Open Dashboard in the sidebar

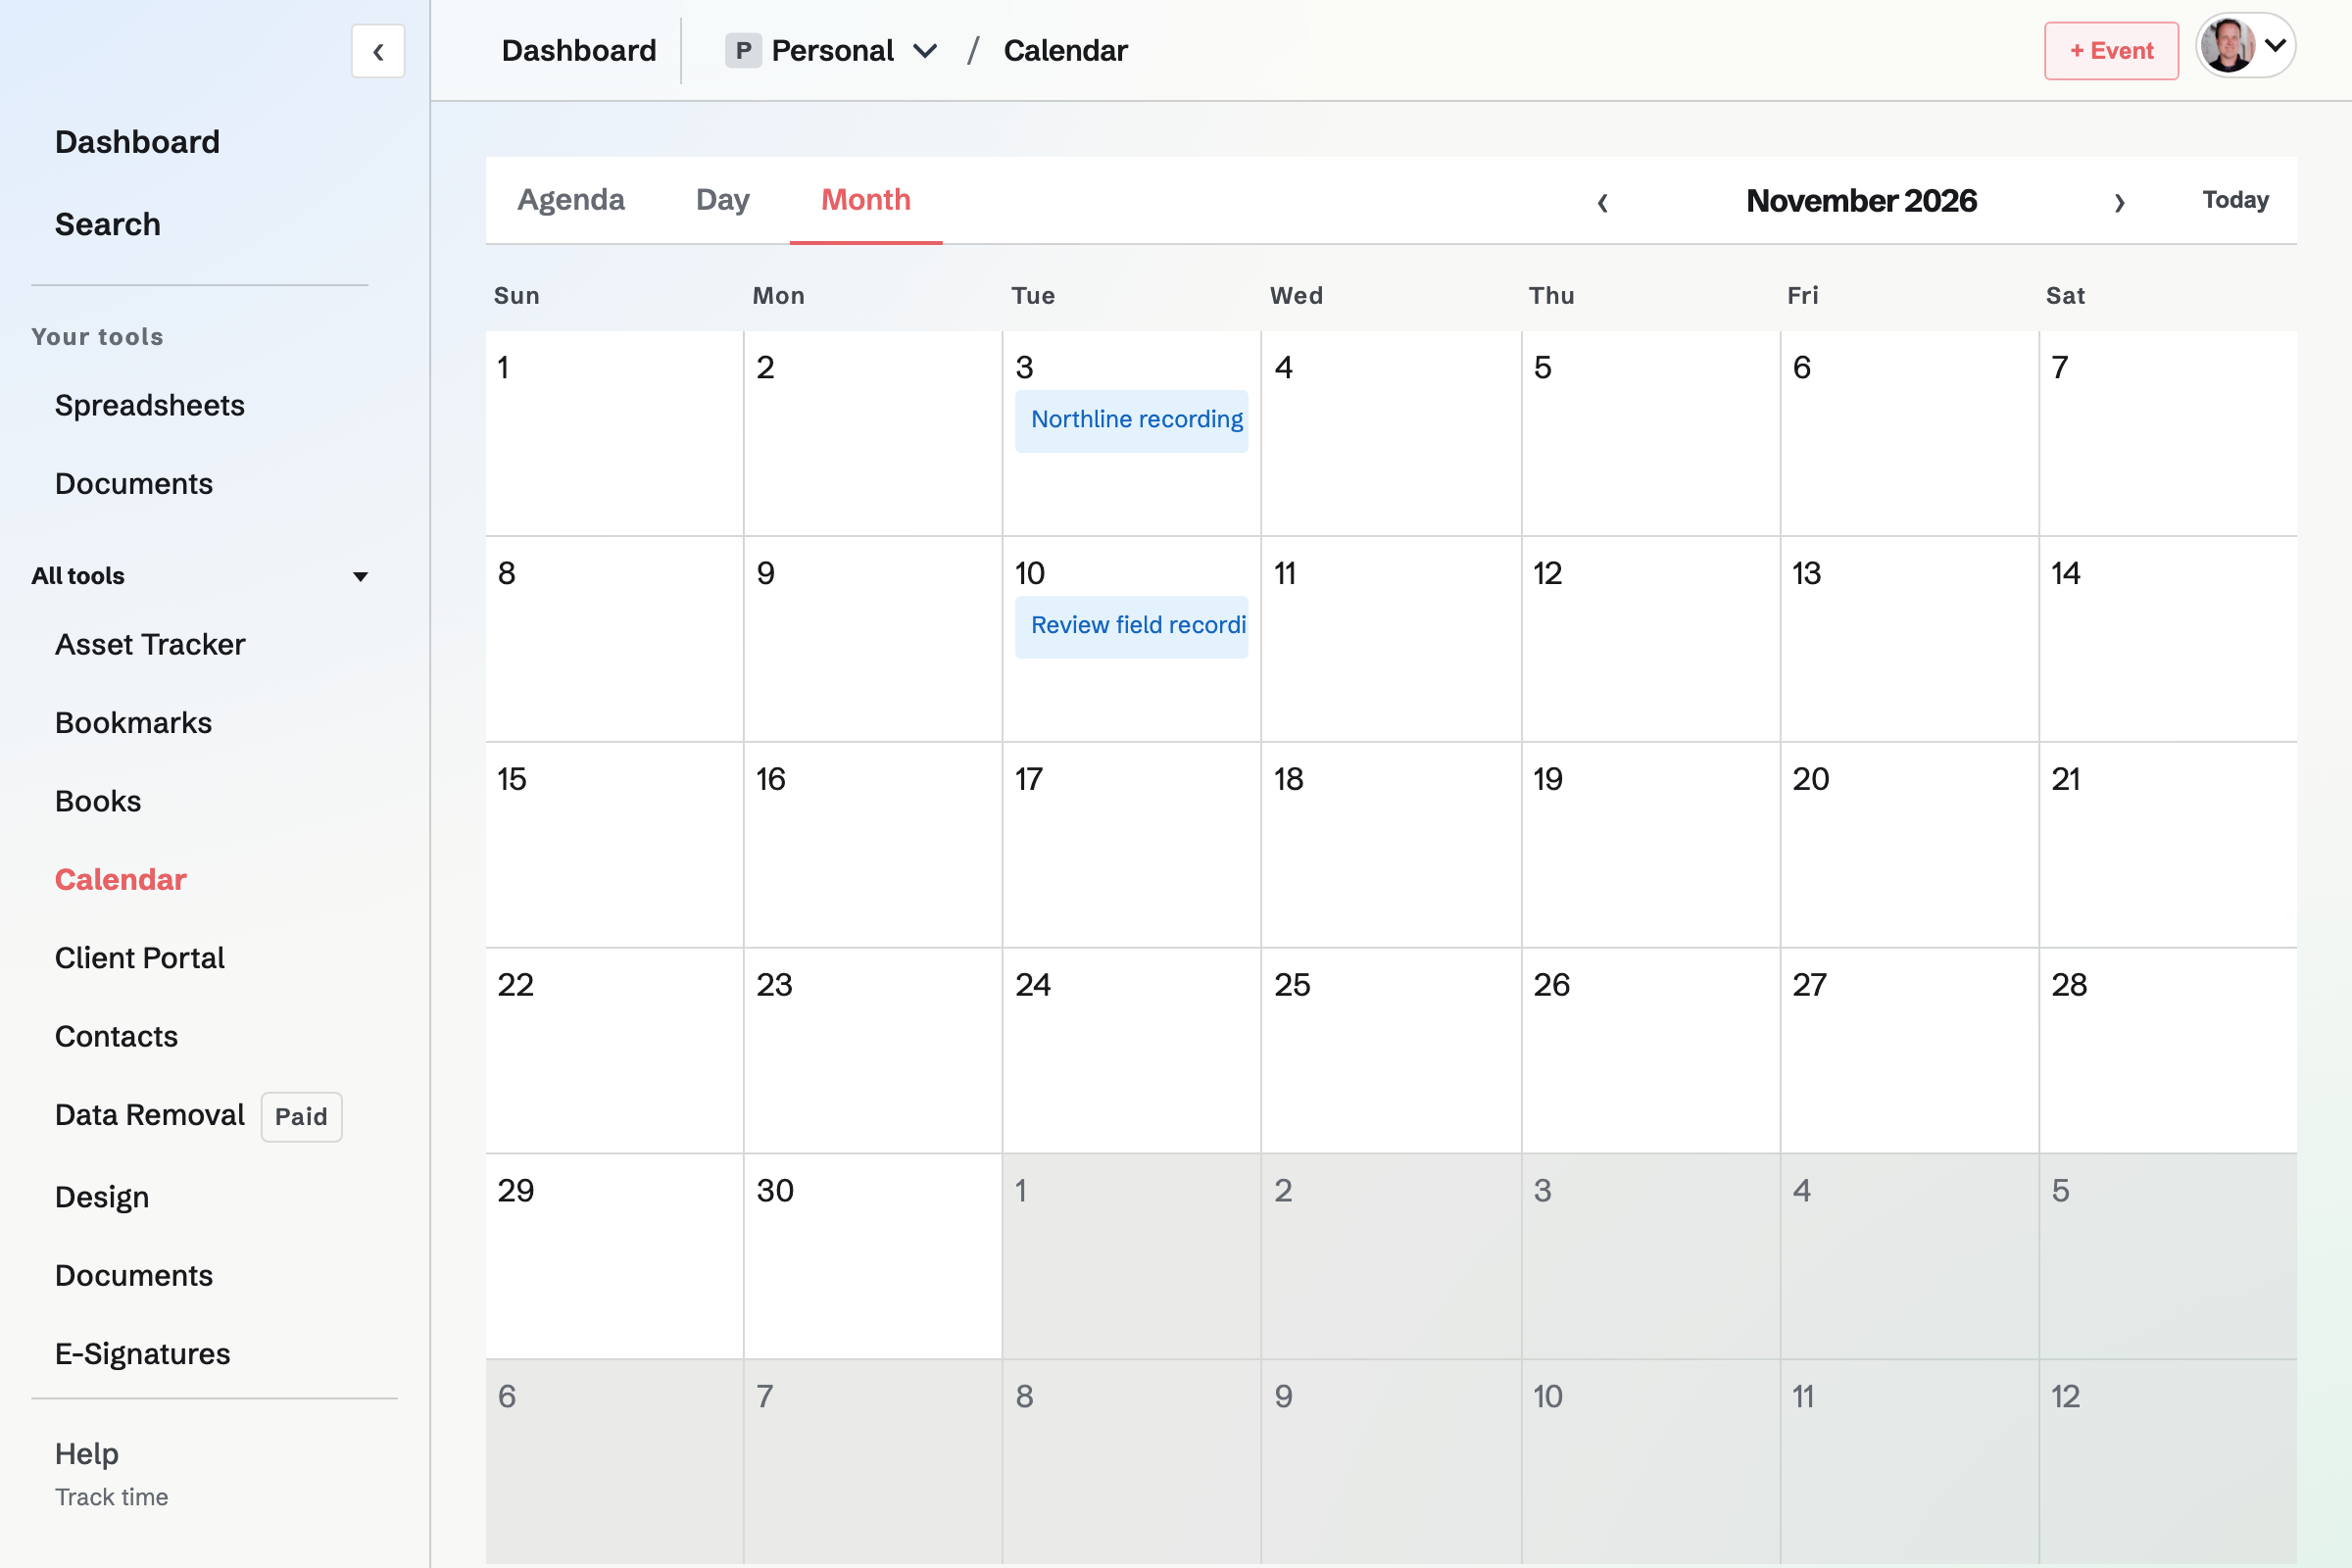click(137, 142)
